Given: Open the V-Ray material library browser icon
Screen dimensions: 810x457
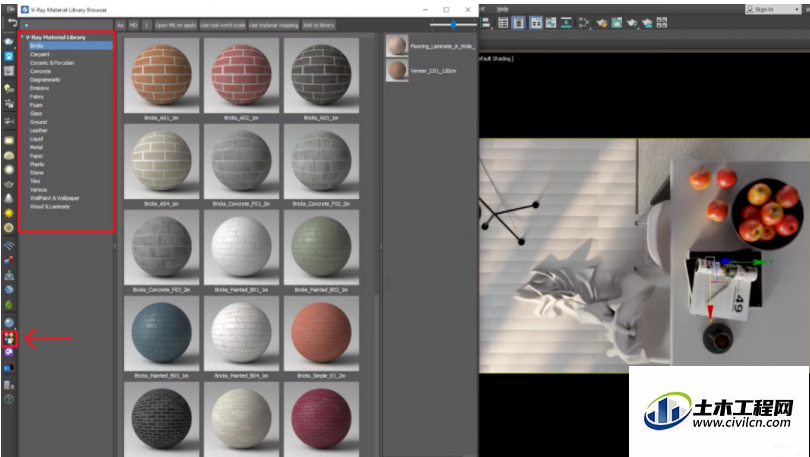Looking at the screenshot, I should tap(9, 339).
